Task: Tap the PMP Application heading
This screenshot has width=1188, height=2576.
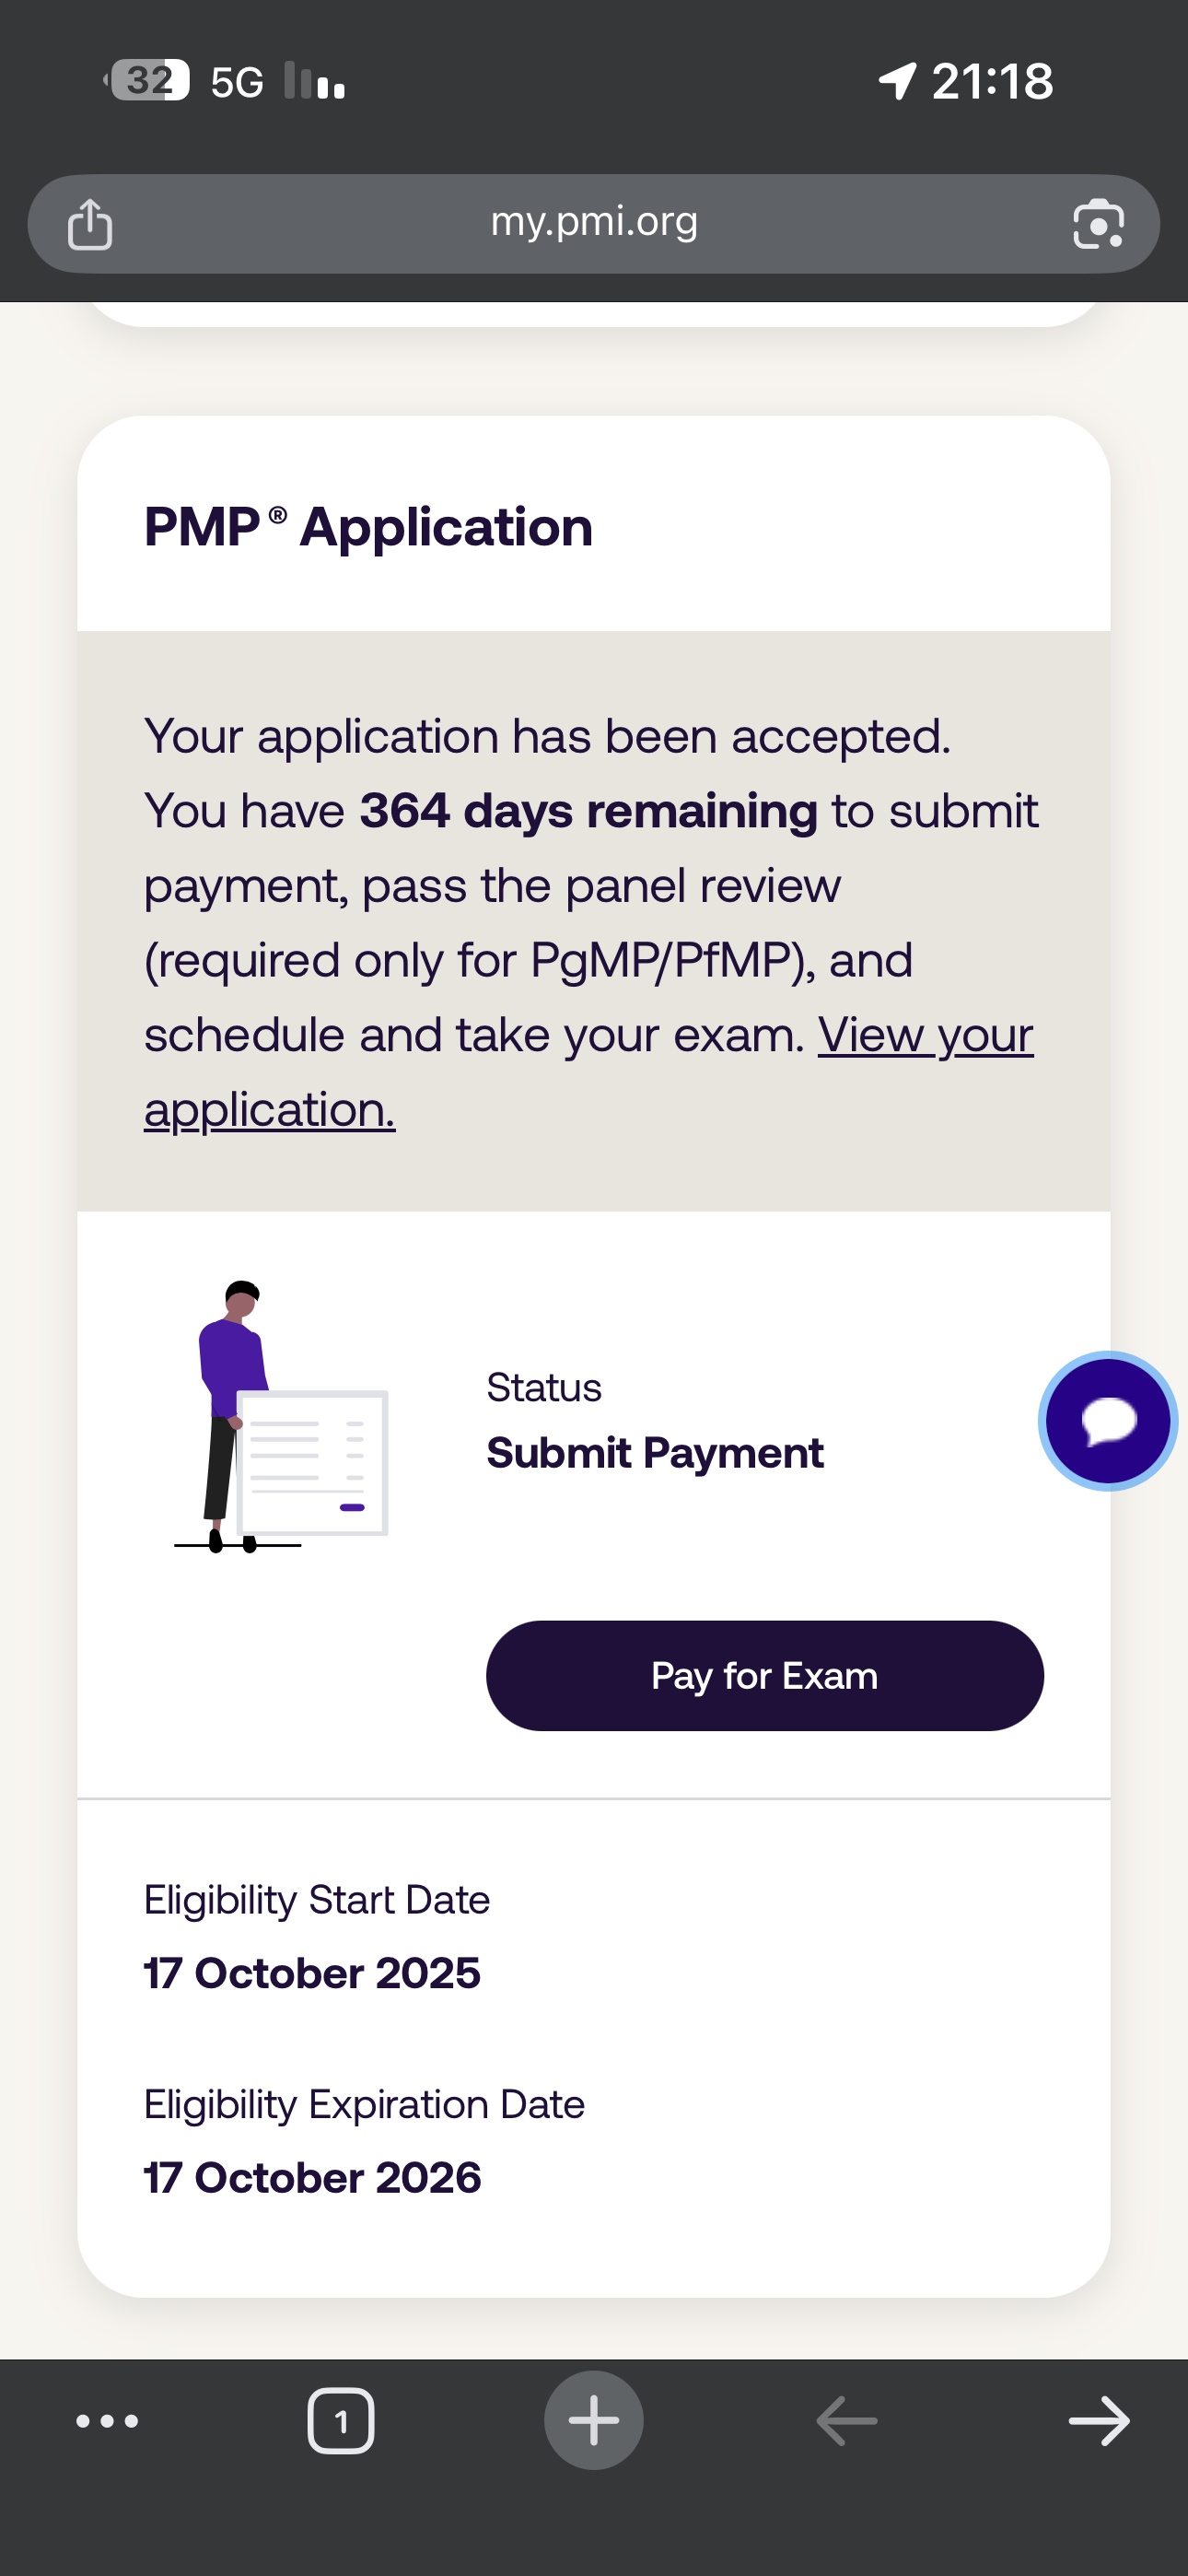Action: 368,527
